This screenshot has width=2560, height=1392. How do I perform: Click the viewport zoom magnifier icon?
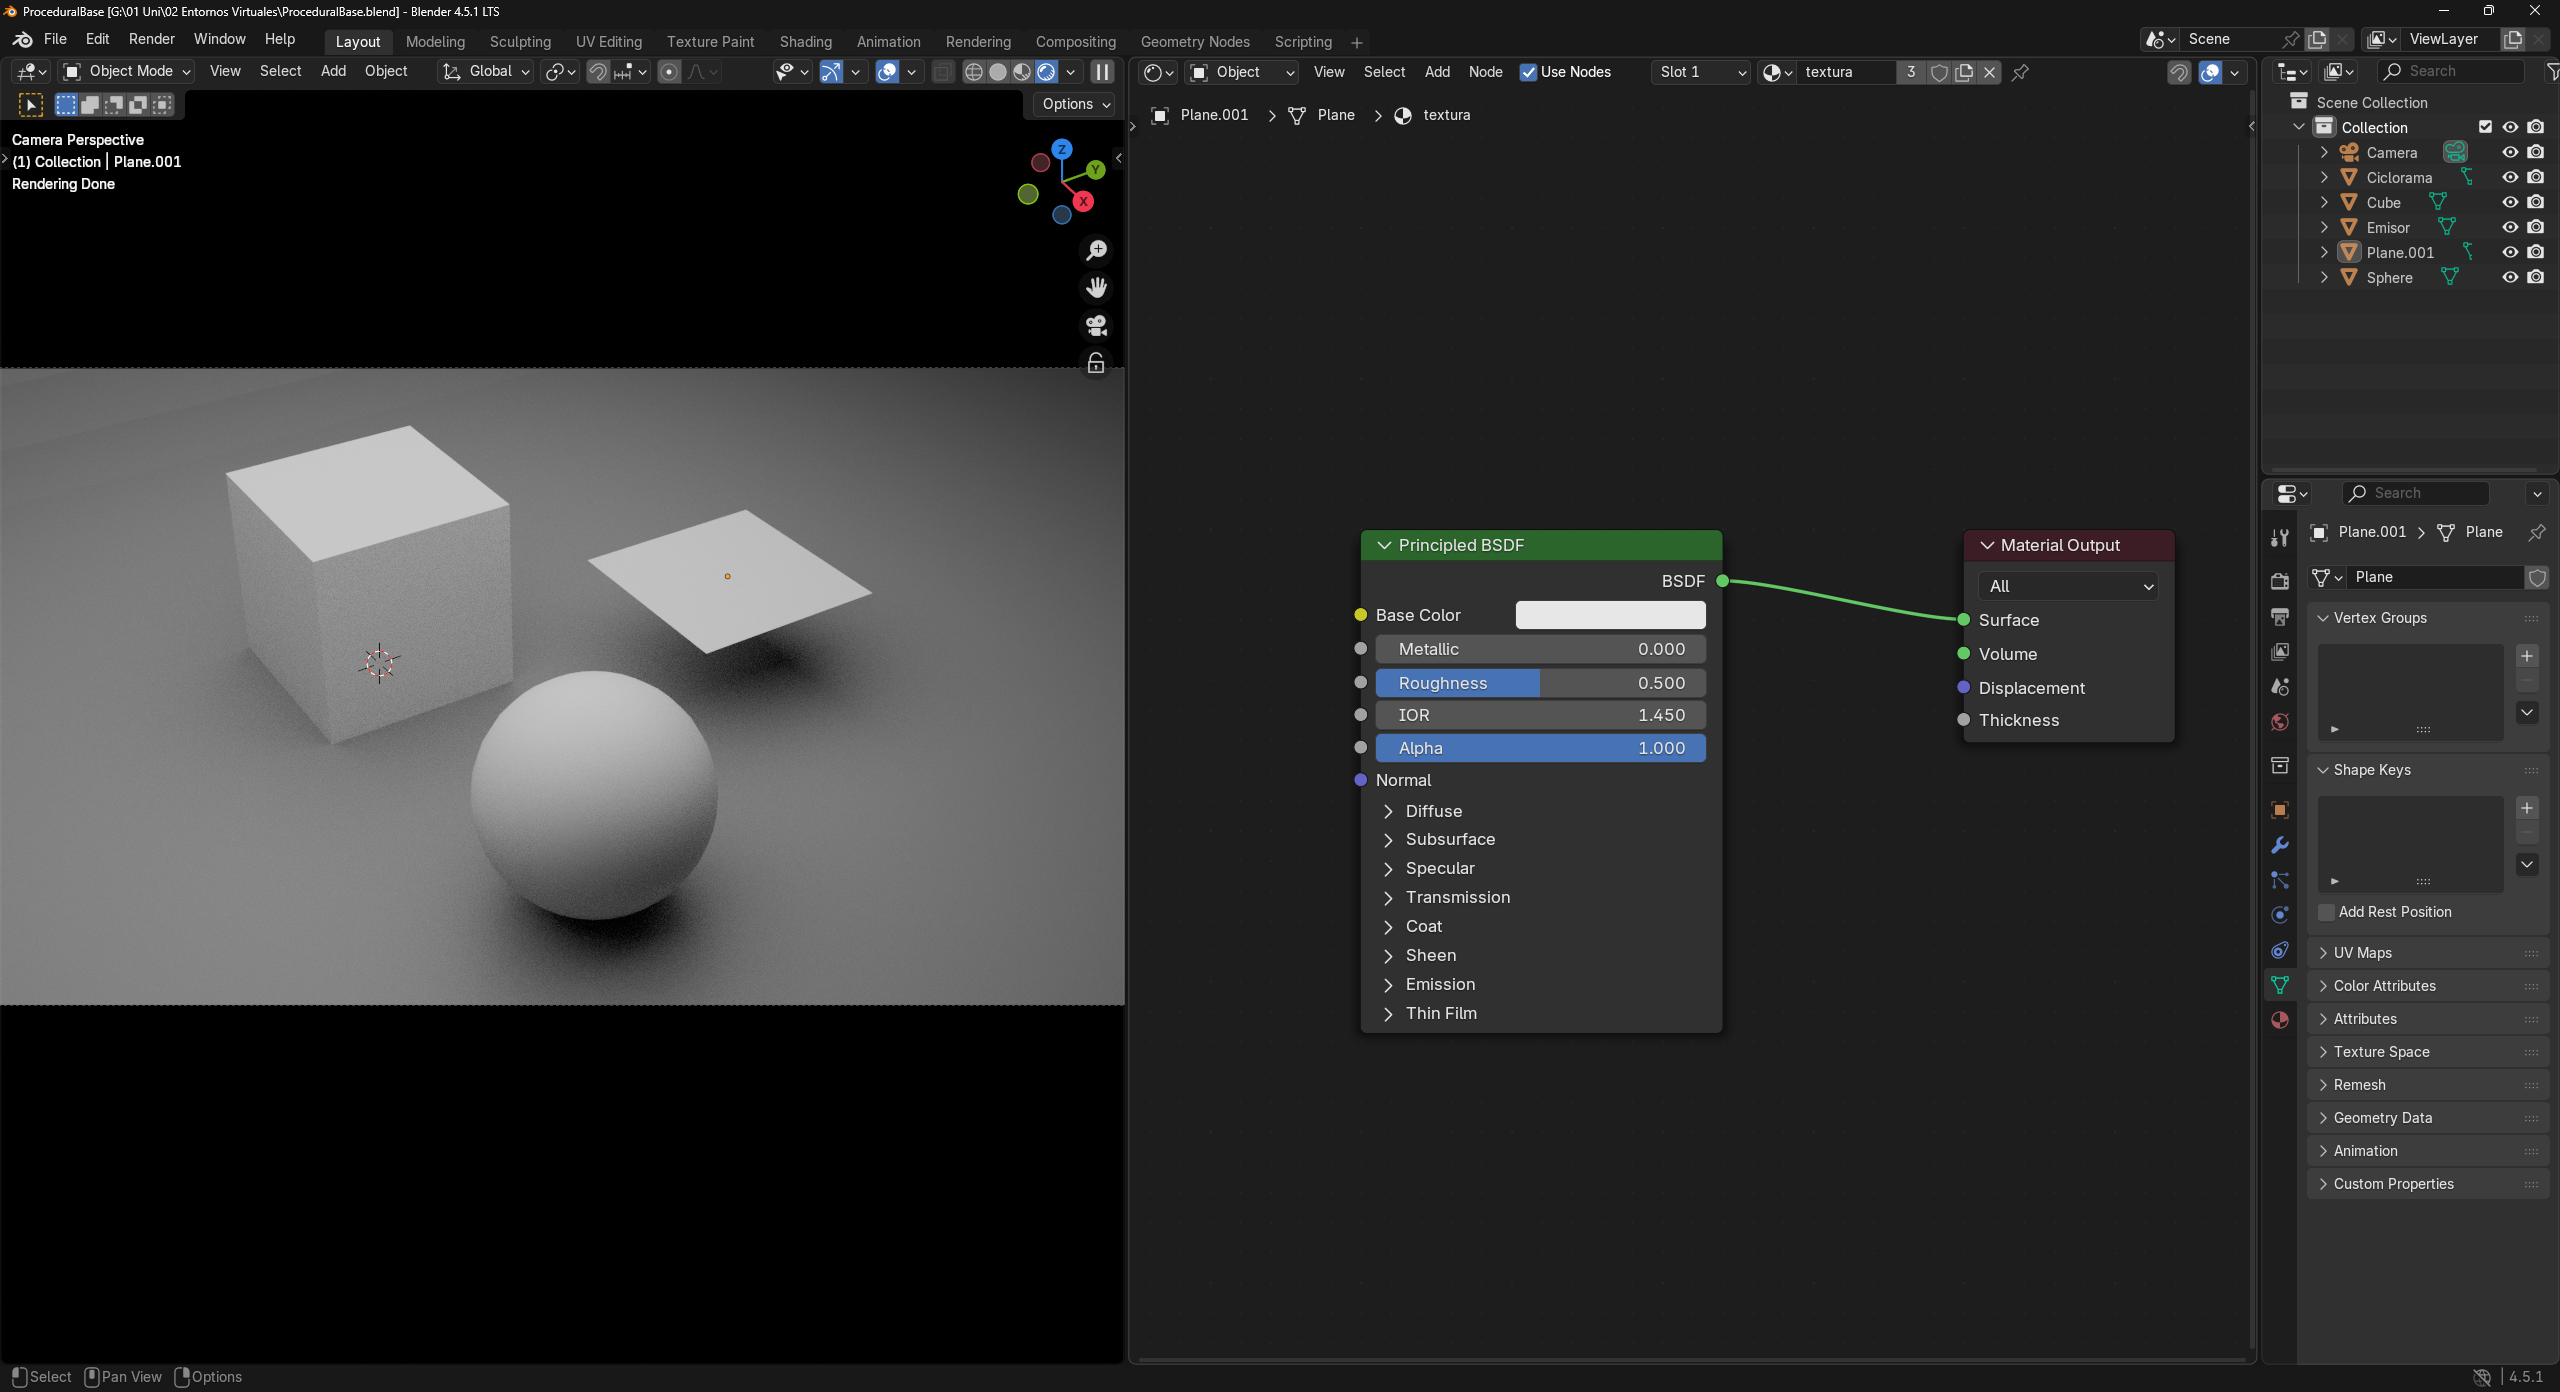1097,250
